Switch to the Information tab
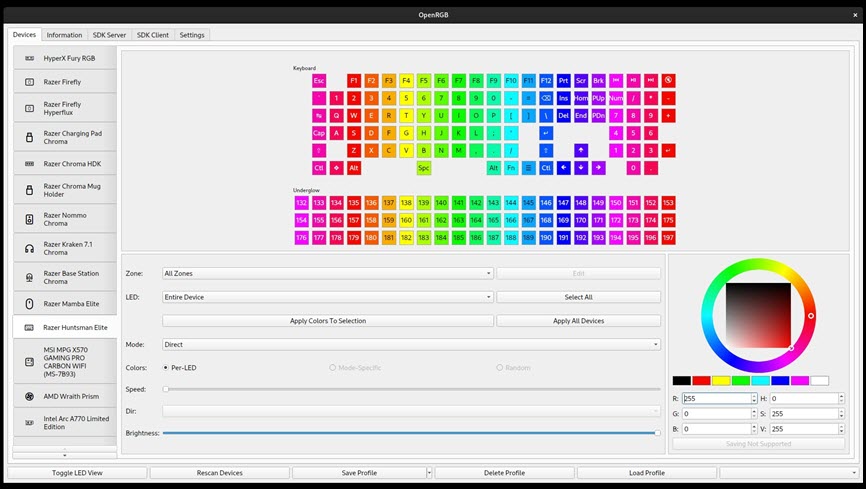The width and height of the screenshot is (866, 489). [x=64, y=35]
